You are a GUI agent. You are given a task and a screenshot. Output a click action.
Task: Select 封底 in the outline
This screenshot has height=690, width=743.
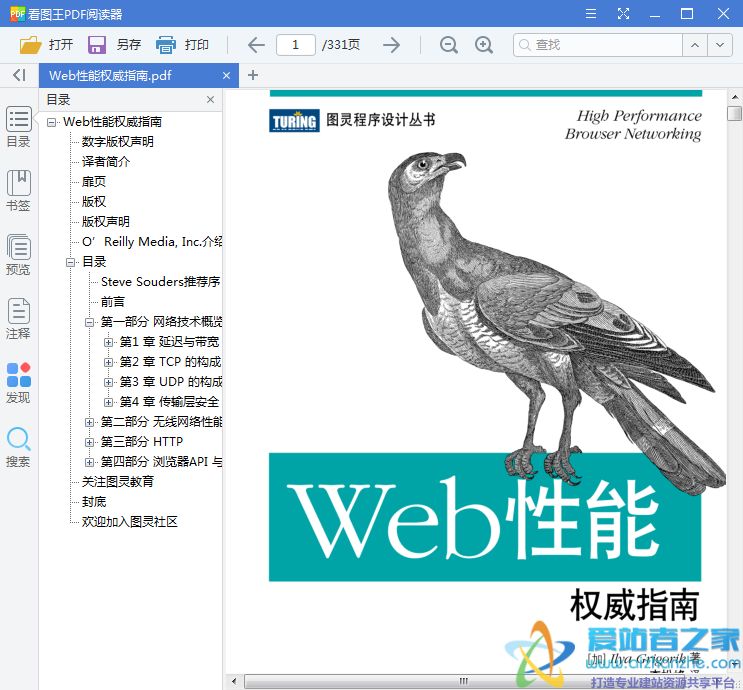[x=94, y=501]
